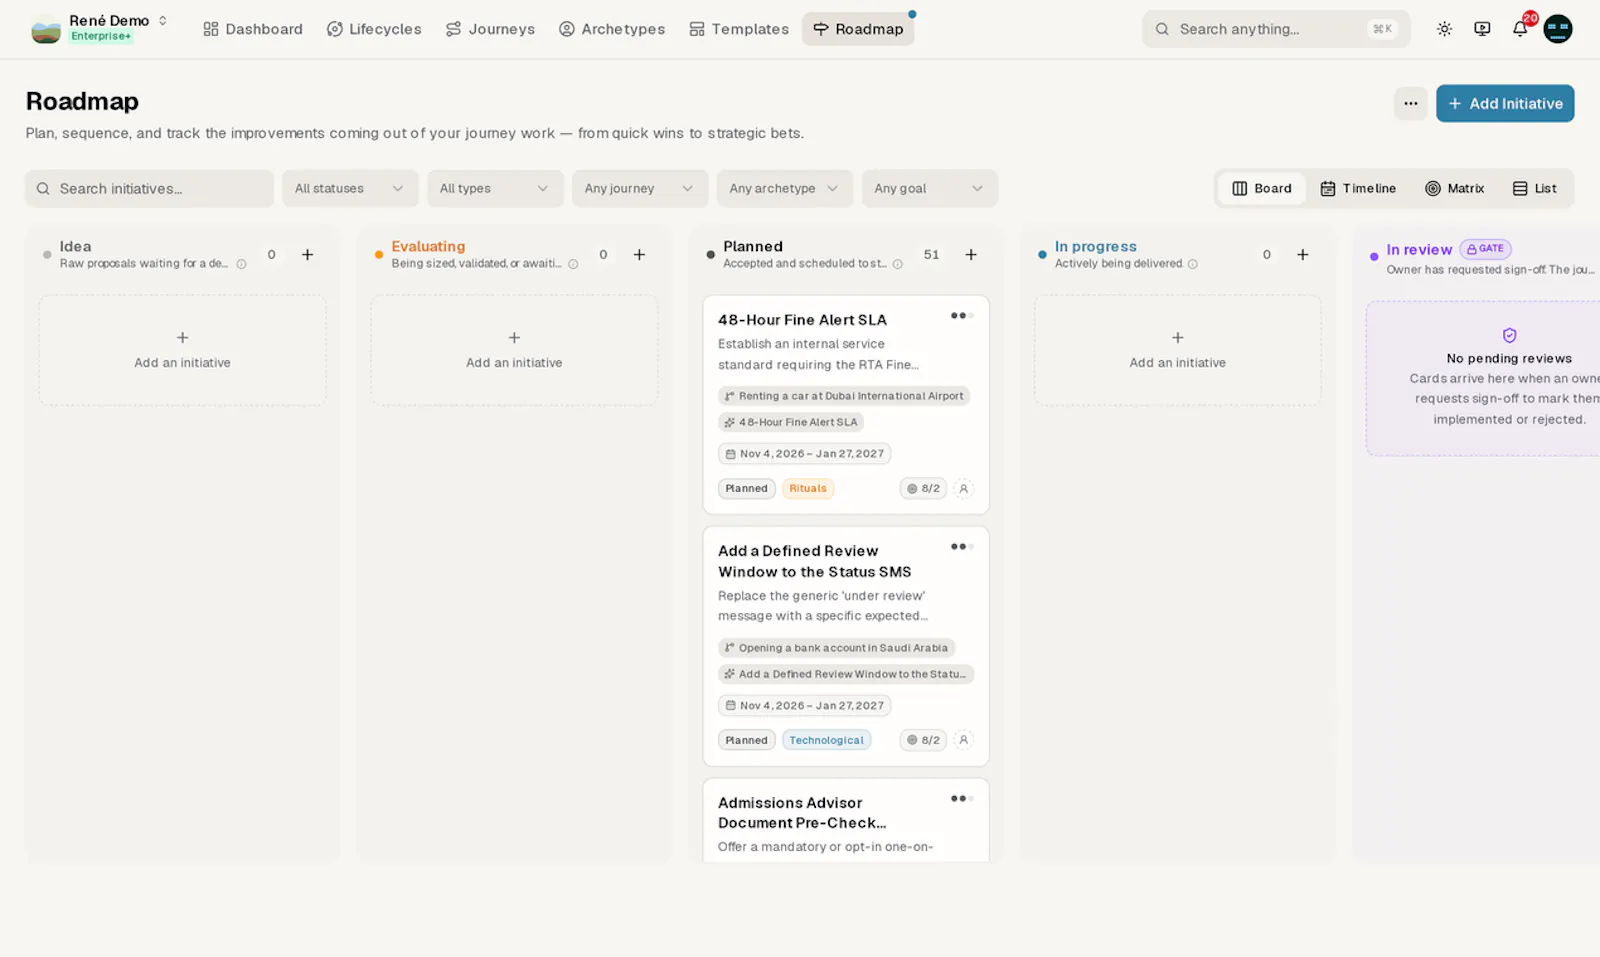This screenshot has width=1600, height=957.
Task: Expand the Any archetype filter
Action: [785, 189]
